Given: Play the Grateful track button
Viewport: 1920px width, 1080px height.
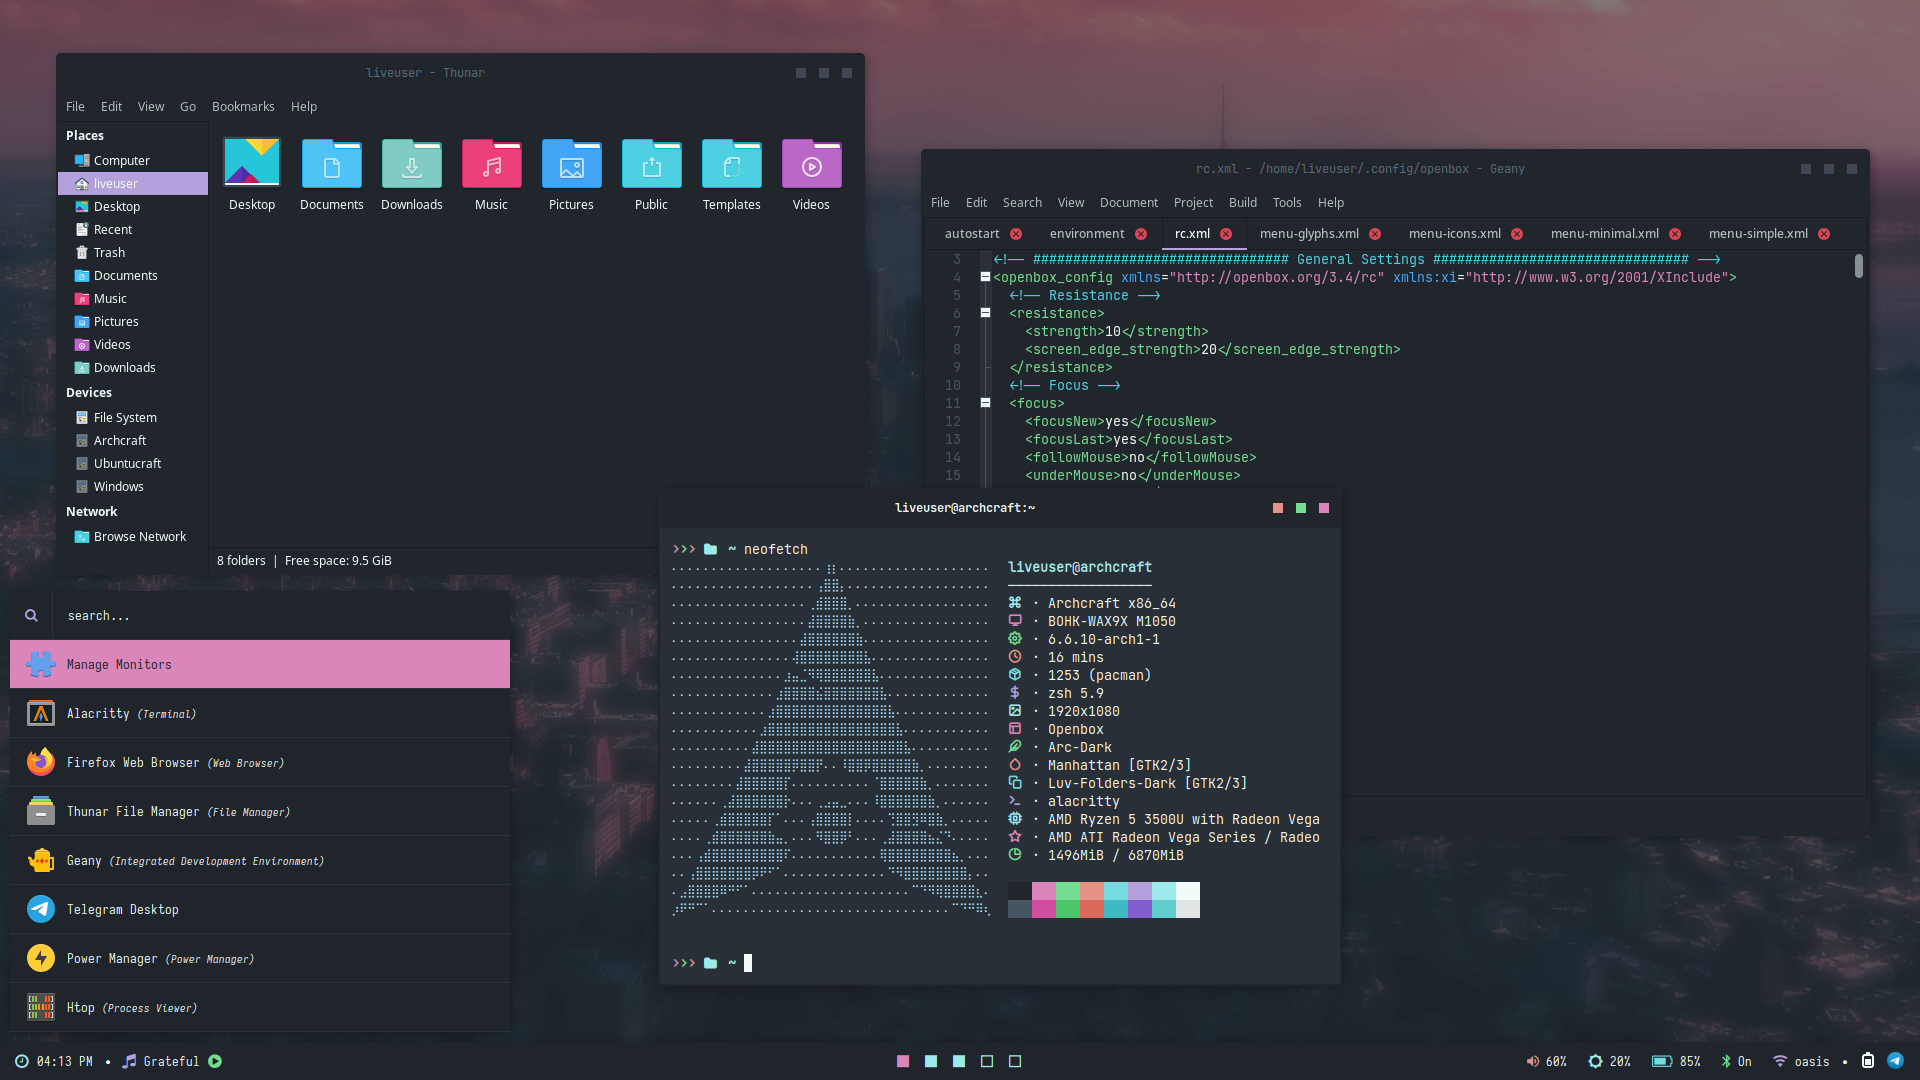Looking at the screenshot, I should click(215, 1061).
